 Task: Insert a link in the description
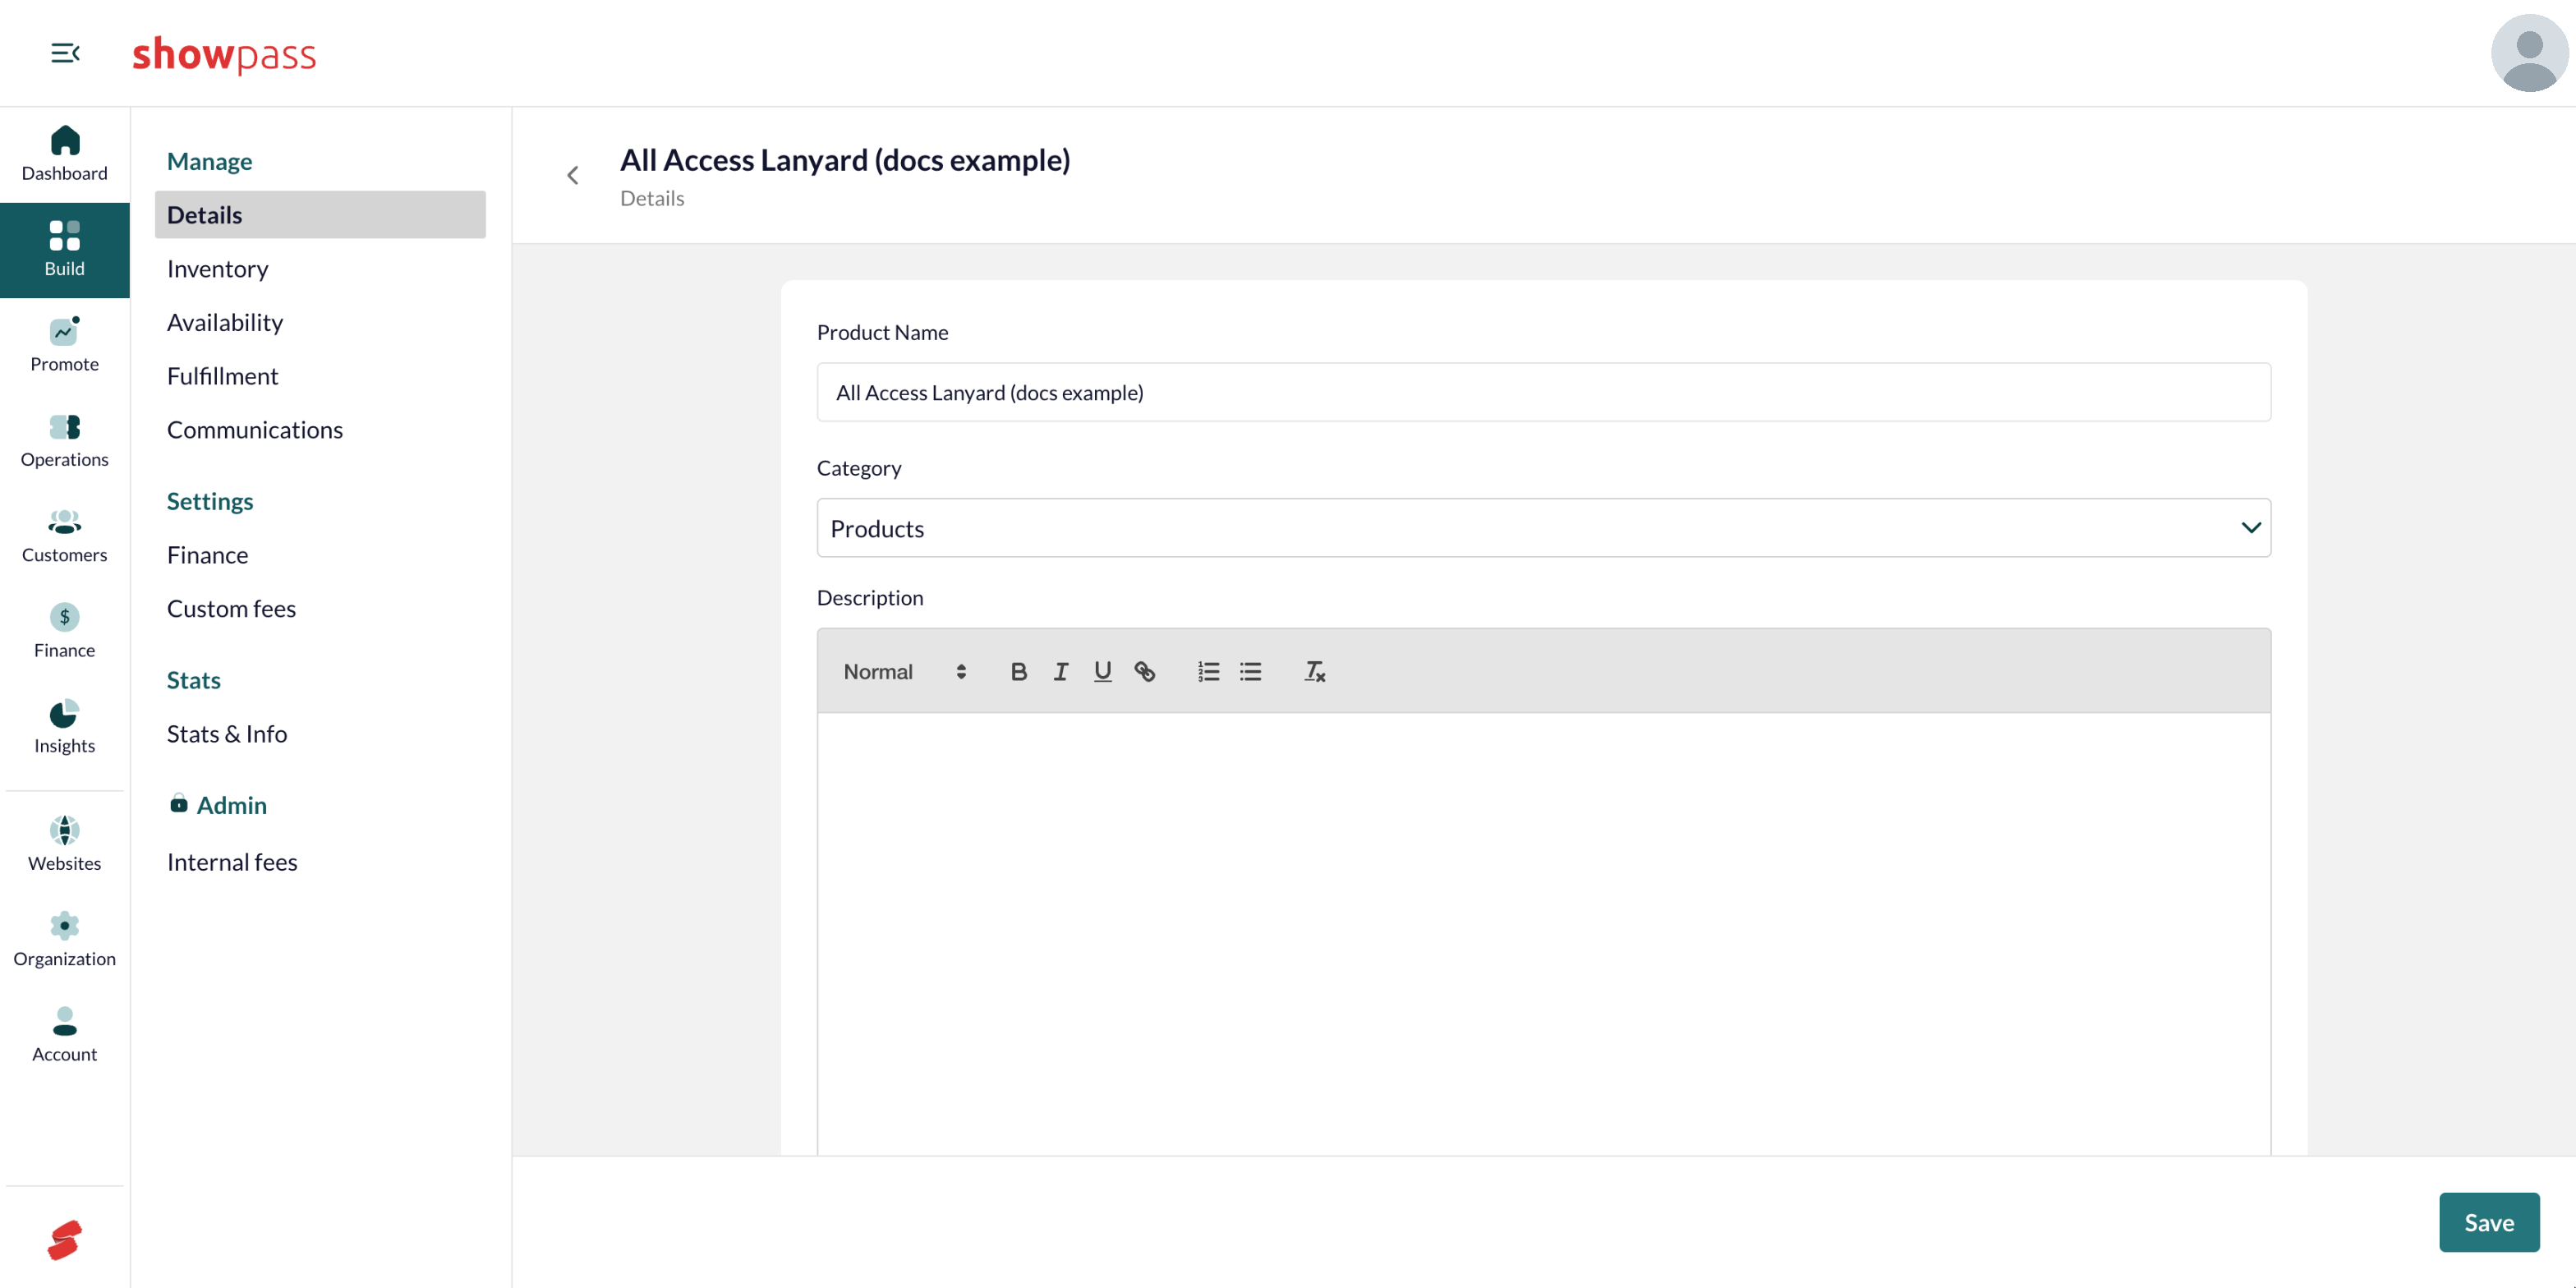pos(1144,672)
